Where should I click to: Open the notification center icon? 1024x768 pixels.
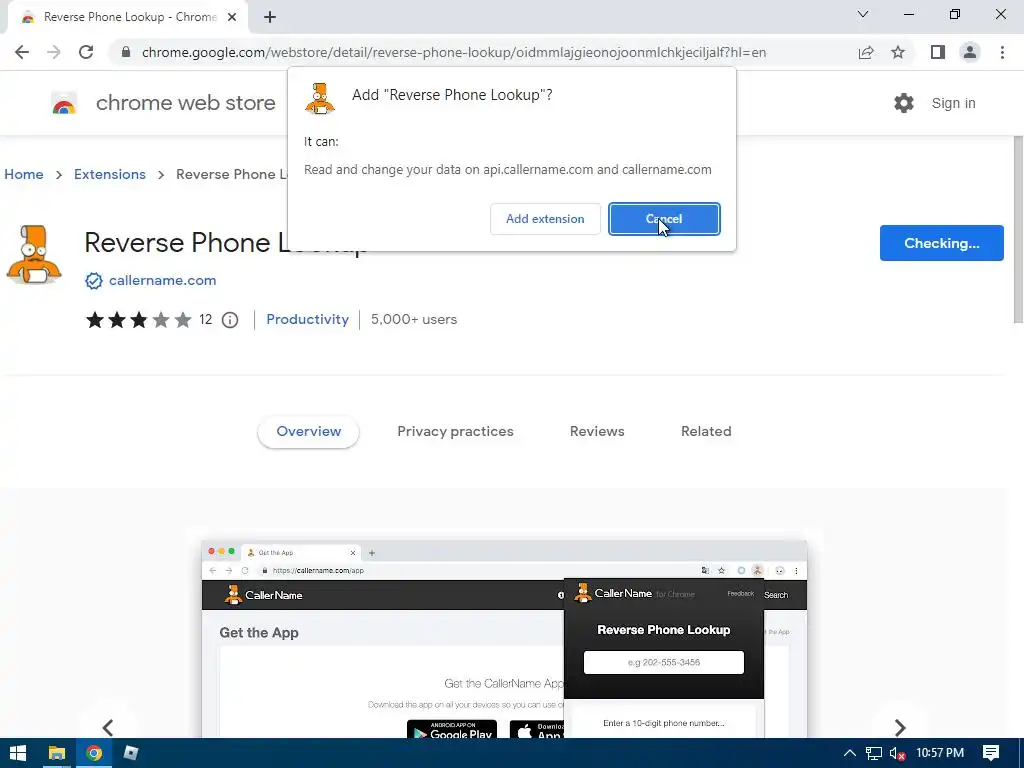(x=991, y=753)
